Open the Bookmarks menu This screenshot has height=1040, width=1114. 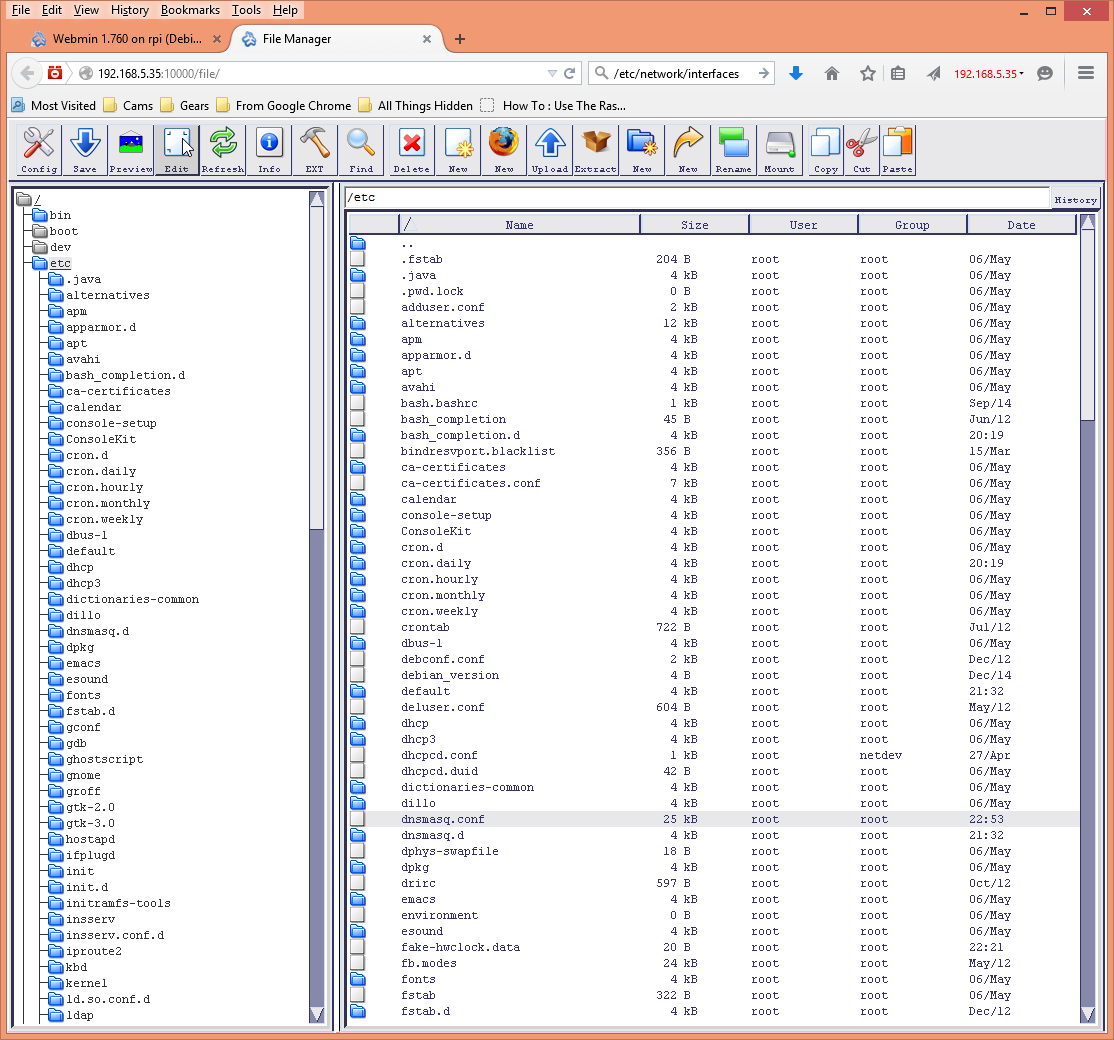190,10
